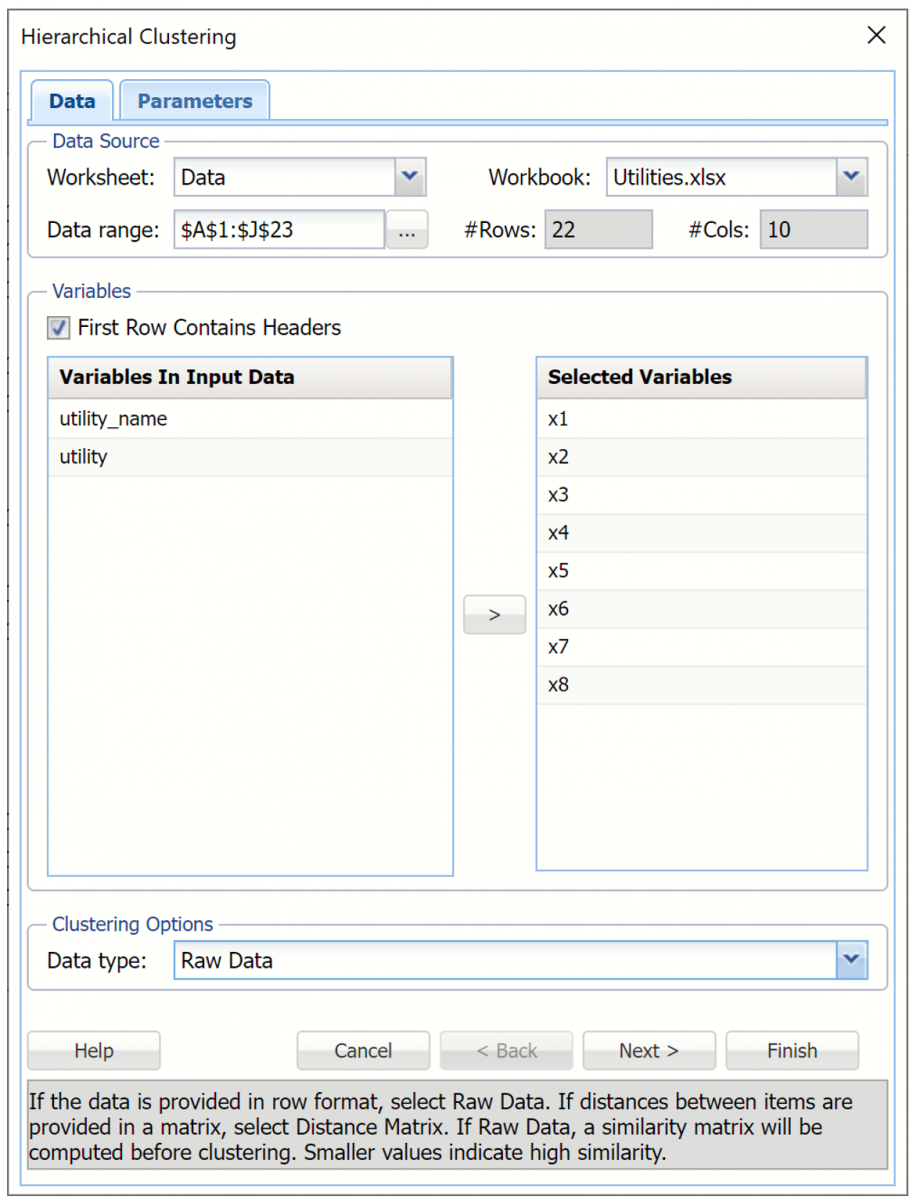This screenshot has height=1200, width=913.
Task: Open the Workbook dropdown arrow
Action: tap(851, 178)
